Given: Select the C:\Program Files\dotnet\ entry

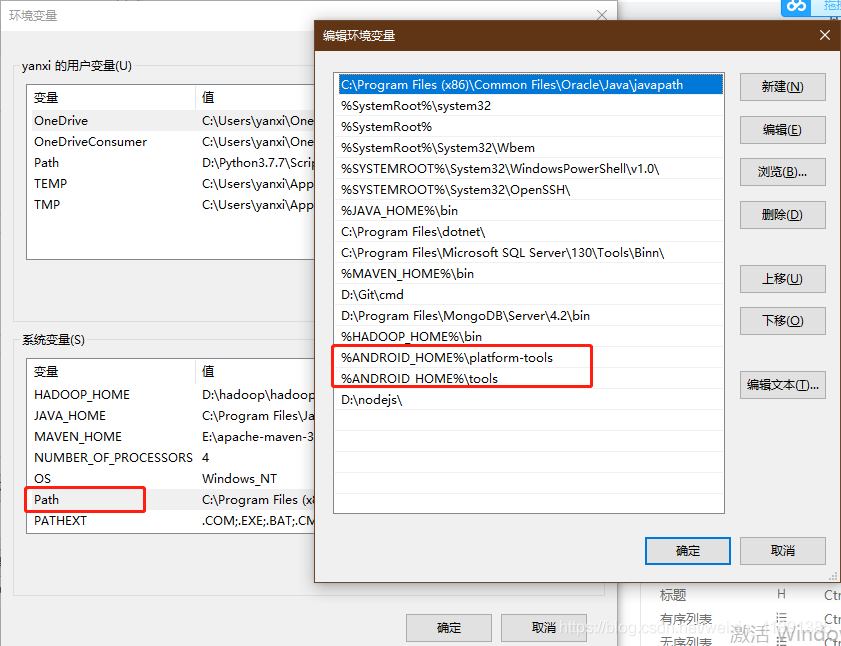Looking at the screenshot, I should 529,232.
